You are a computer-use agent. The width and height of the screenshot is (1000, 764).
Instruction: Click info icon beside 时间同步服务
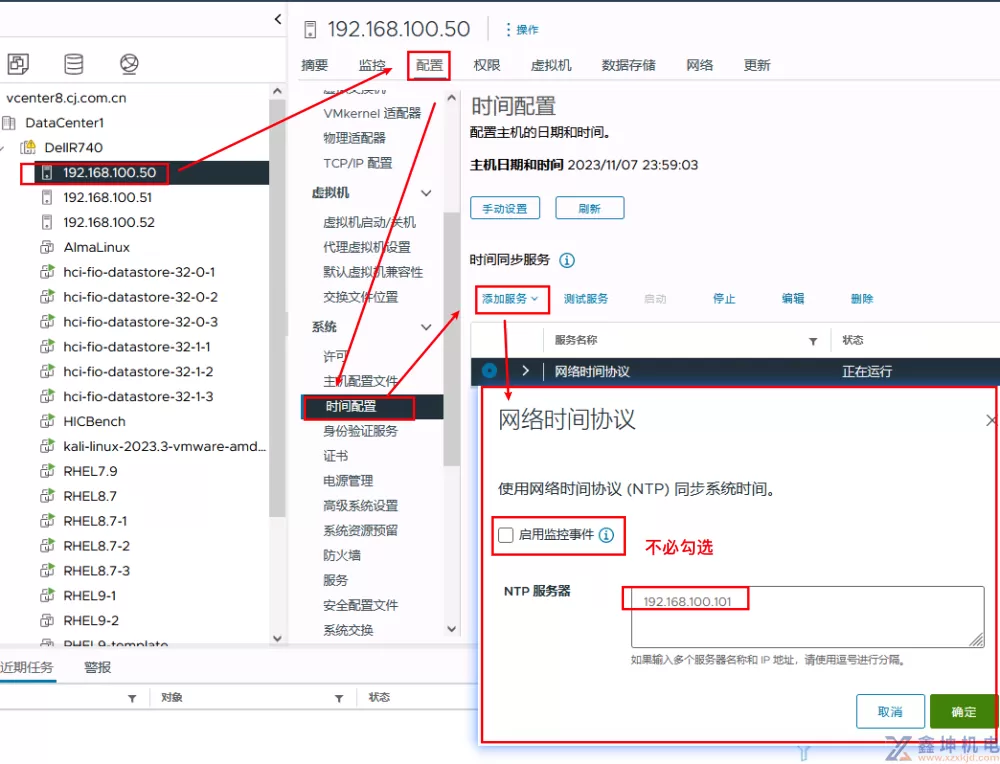pos(566,260)
